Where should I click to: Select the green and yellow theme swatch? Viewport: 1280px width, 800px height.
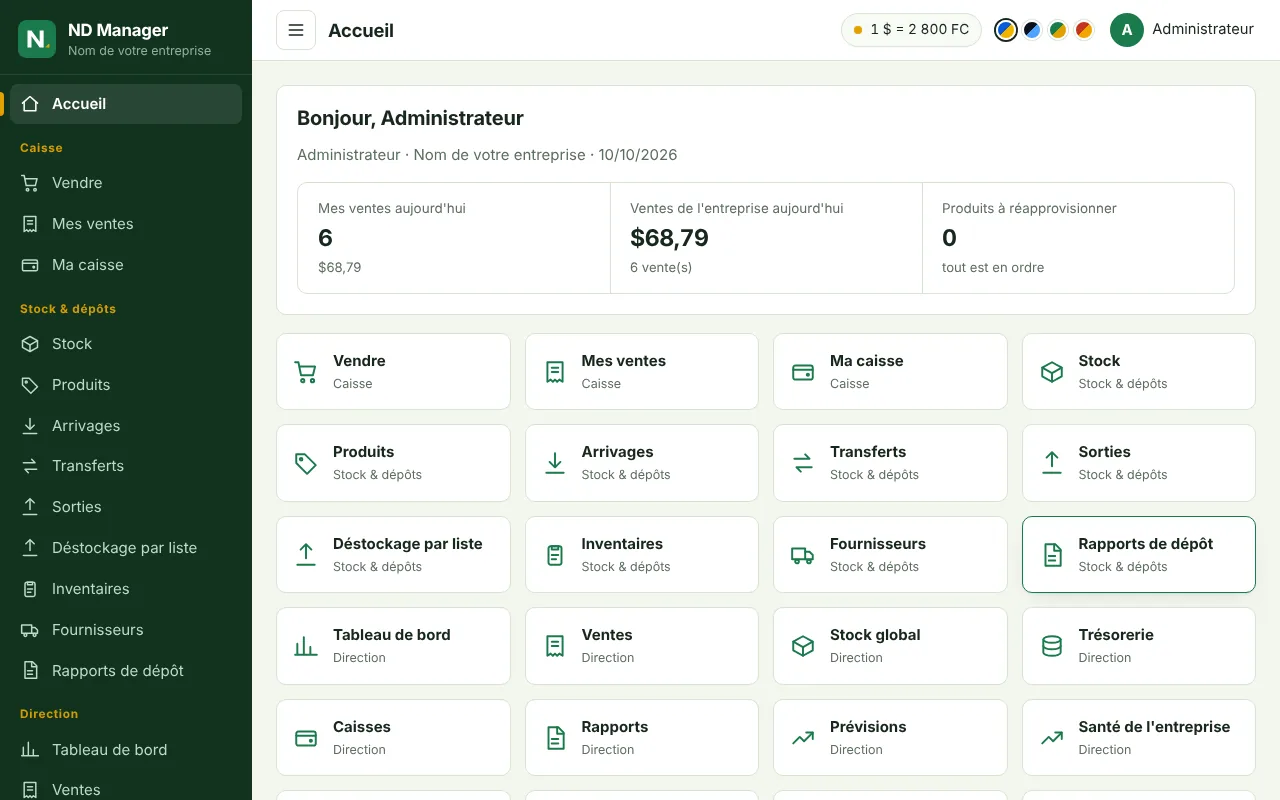[x=1058, y=30]
